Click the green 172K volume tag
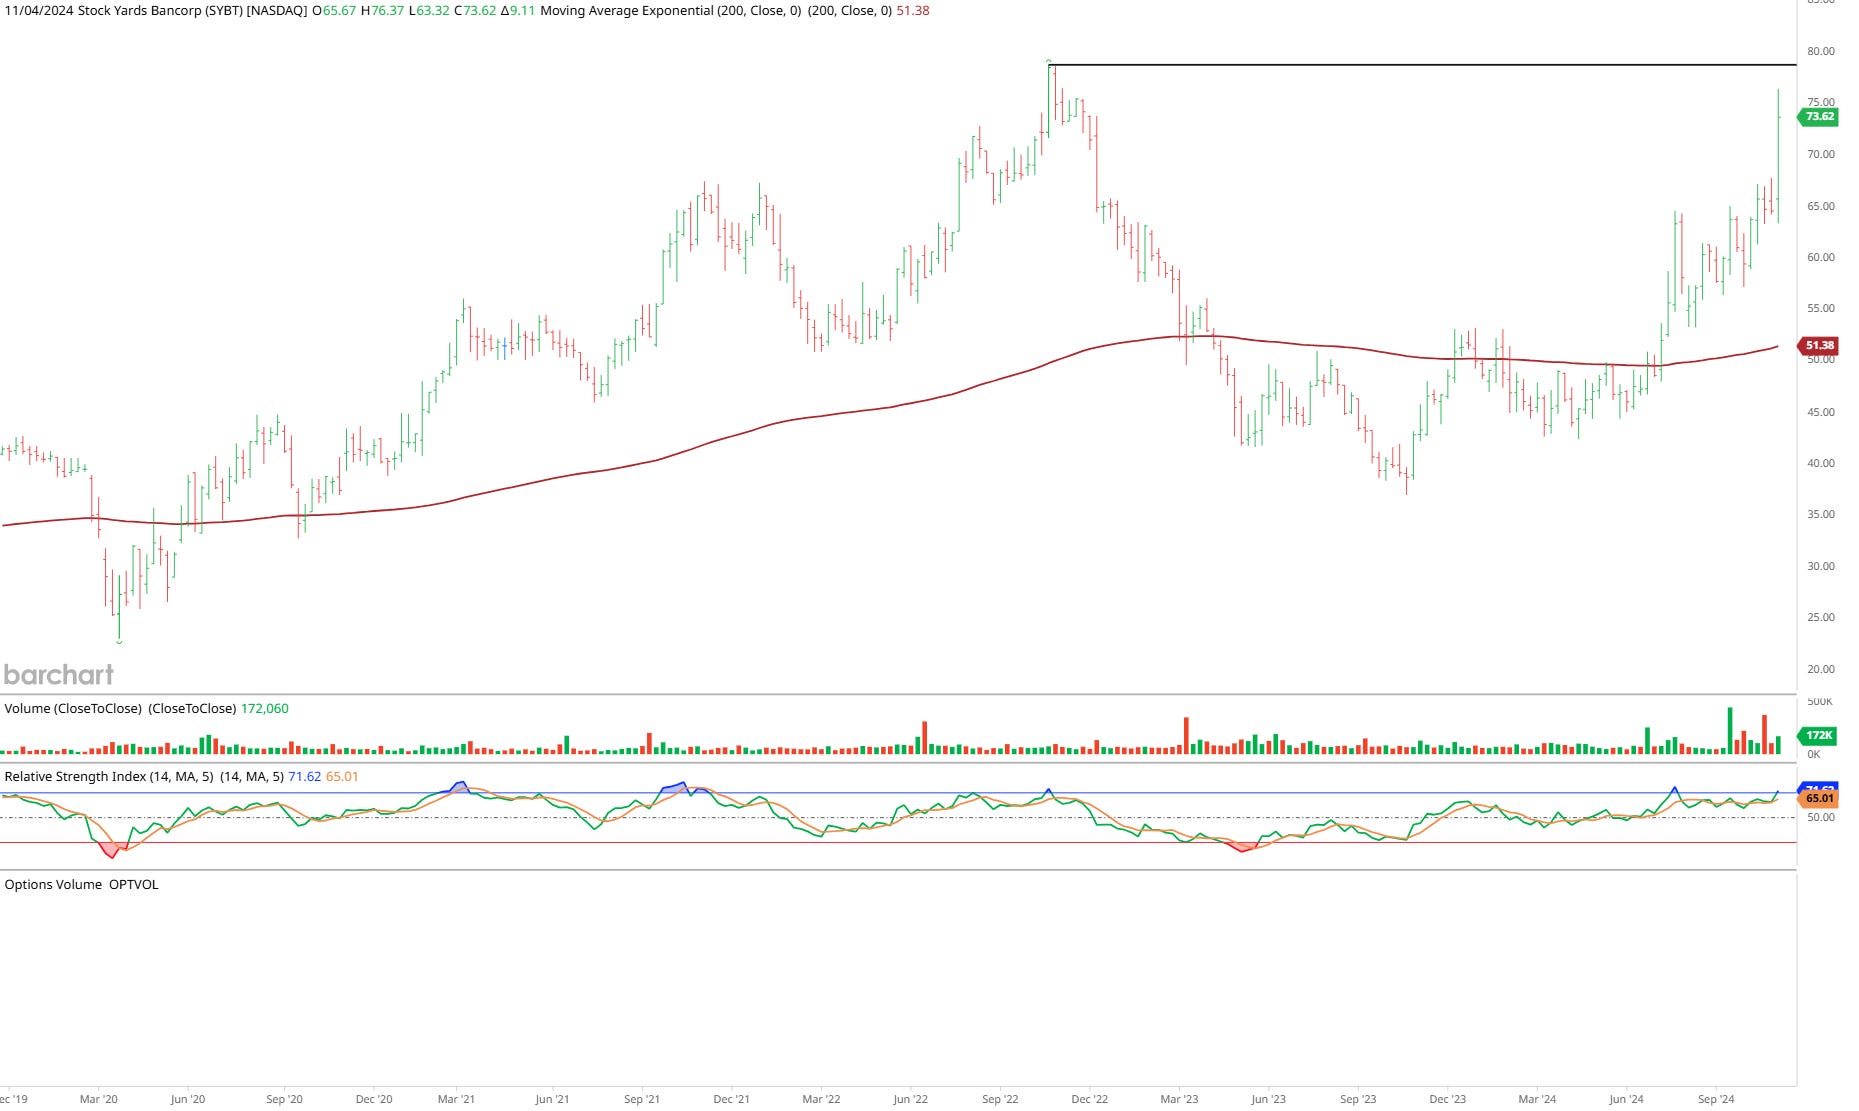 pyautogui.click(x=1818, y=736)
